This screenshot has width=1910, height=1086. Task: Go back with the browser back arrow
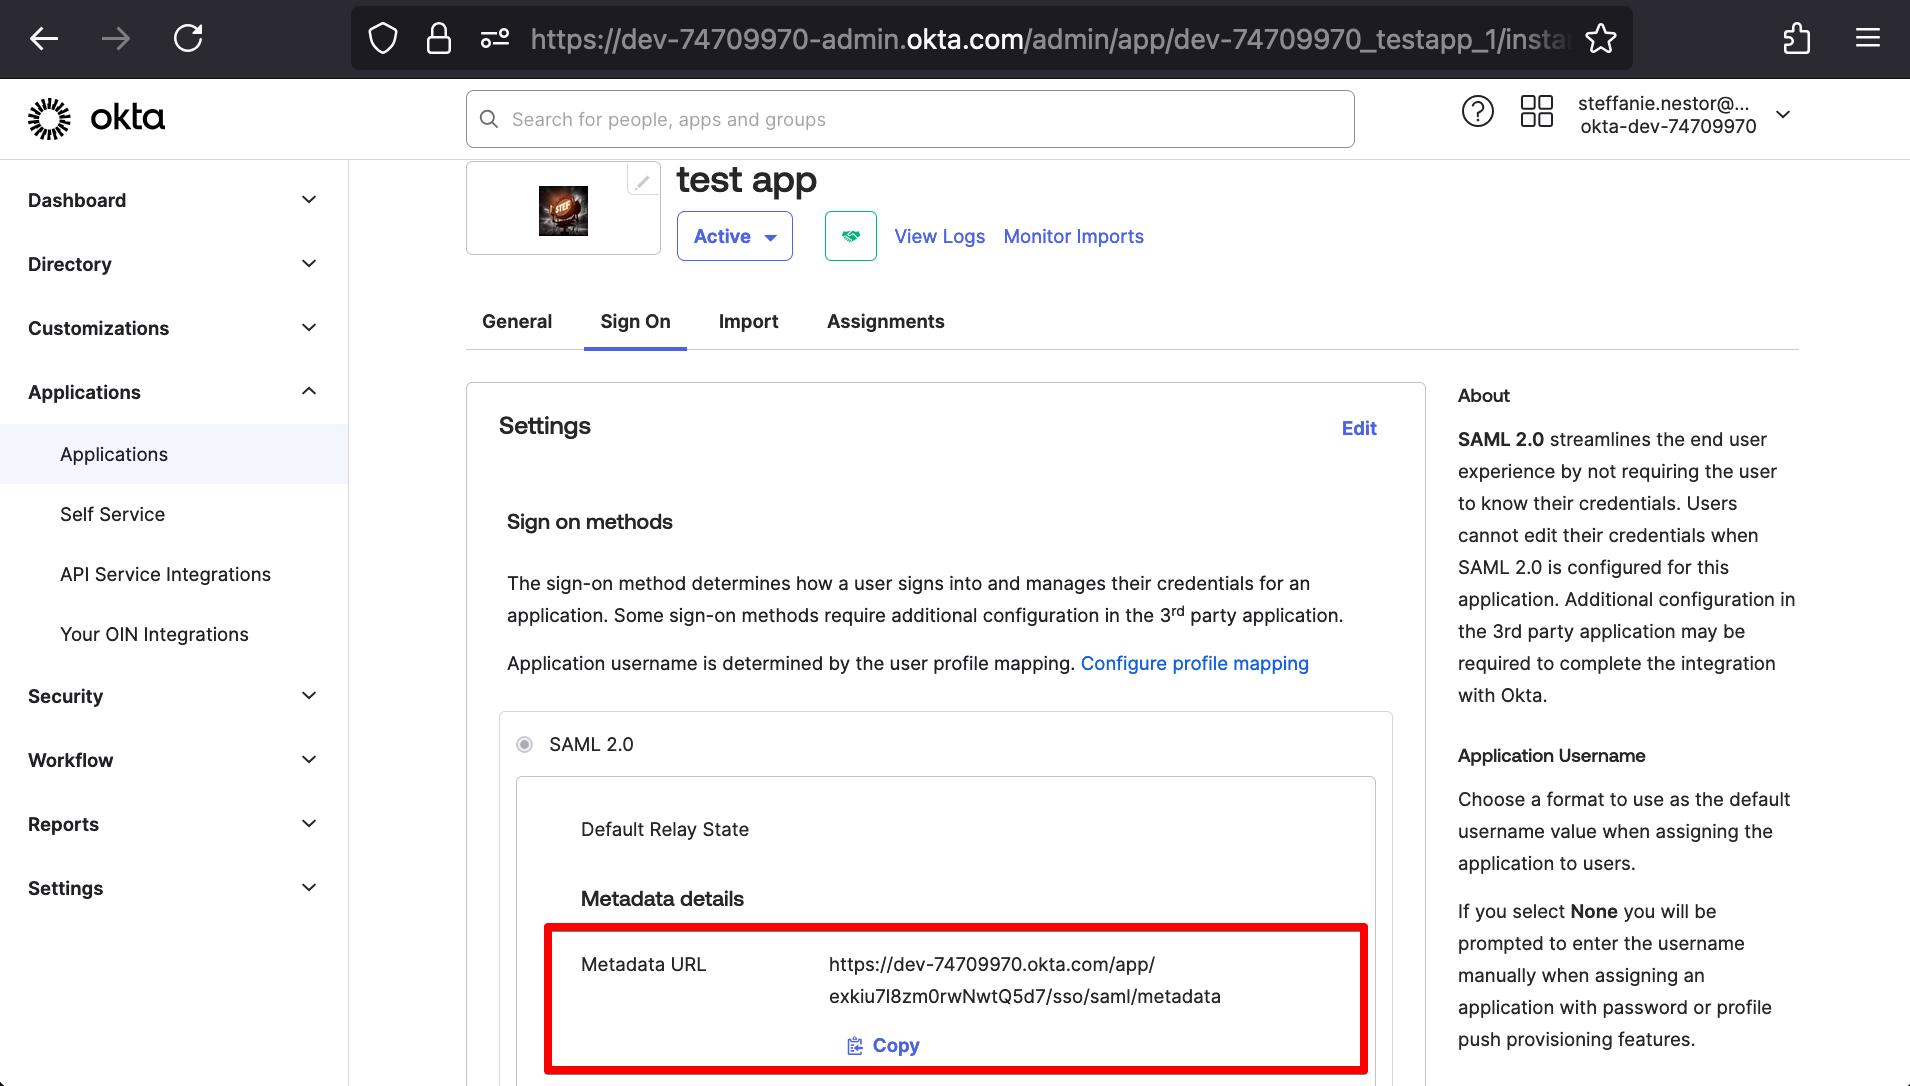[44, 39]
